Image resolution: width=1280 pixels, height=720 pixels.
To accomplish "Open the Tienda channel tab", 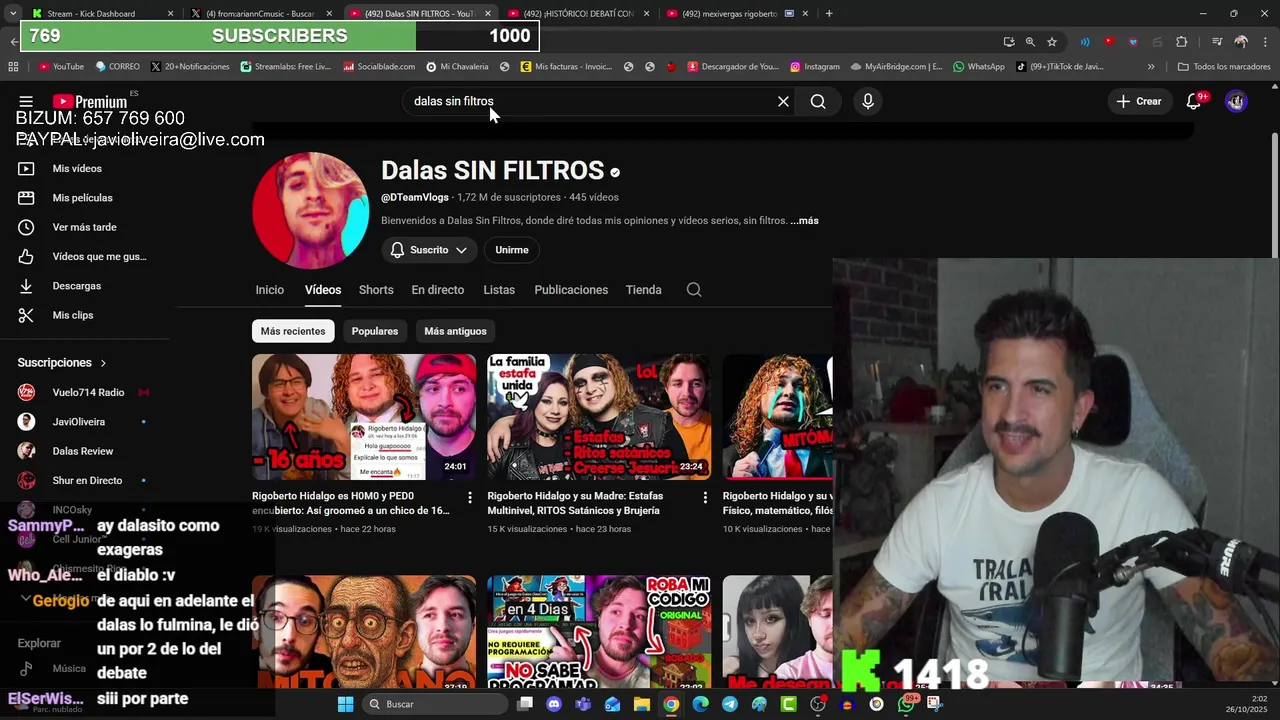I will tap(644, 290).
